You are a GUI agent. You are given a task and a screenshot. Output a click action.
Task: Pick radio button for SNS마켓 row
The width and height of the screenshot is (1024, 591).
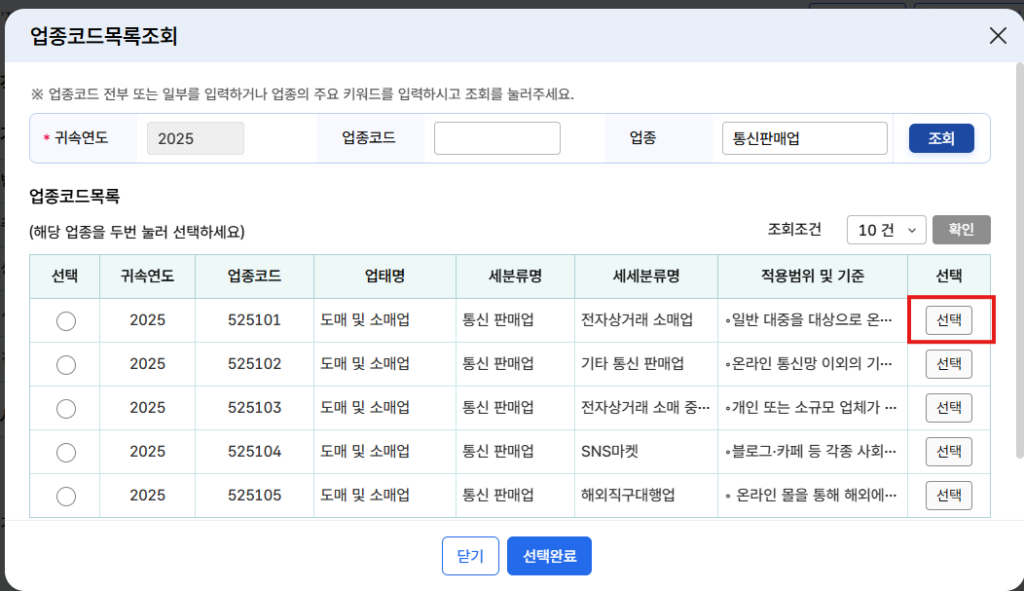click(x=66, y=452)
